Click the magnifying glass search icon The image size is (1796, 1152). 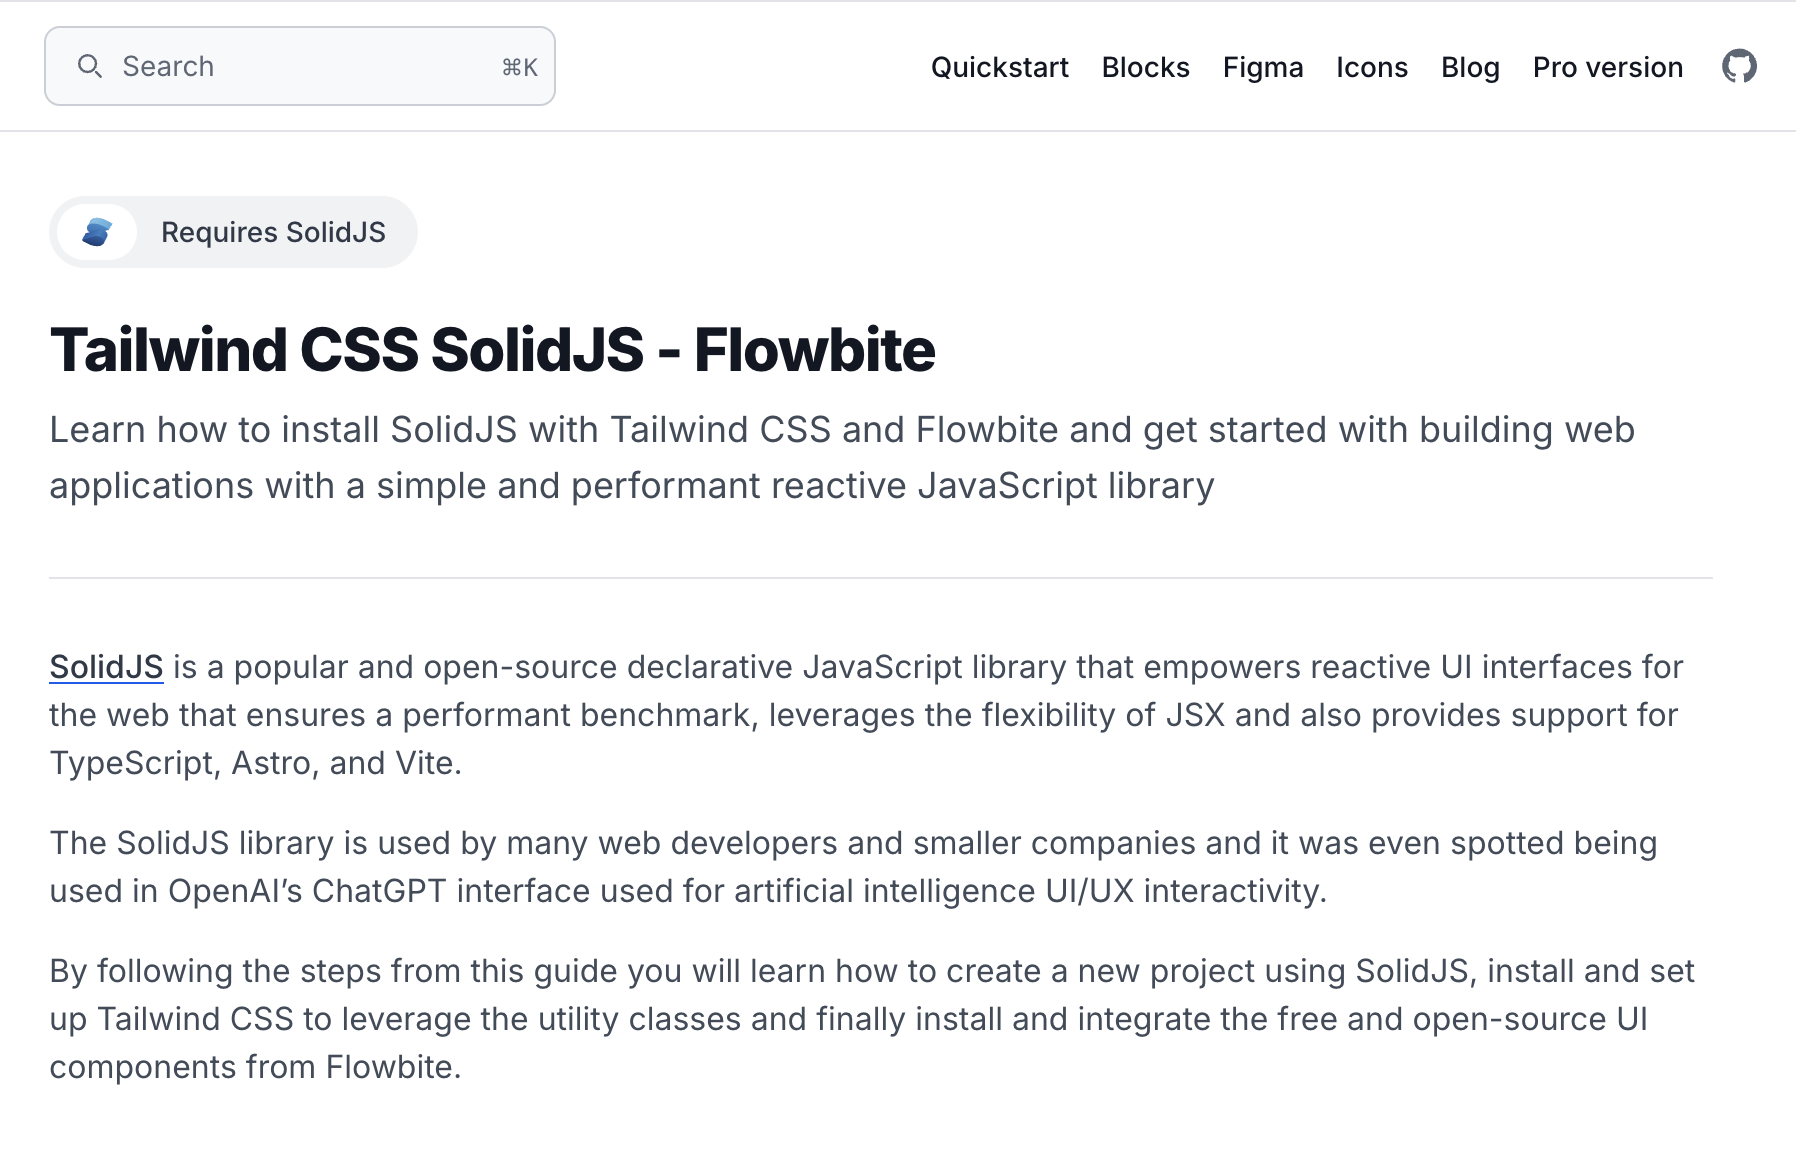(90, 66)
